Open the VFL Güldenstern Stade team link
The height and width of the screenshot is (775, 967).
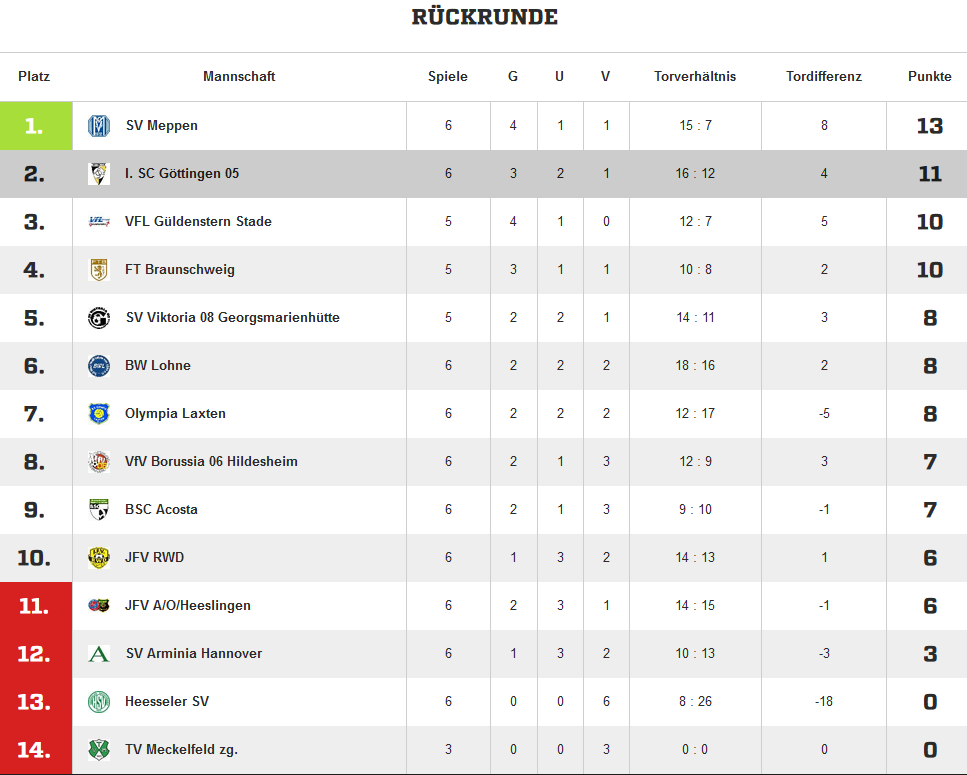point(198,222)
